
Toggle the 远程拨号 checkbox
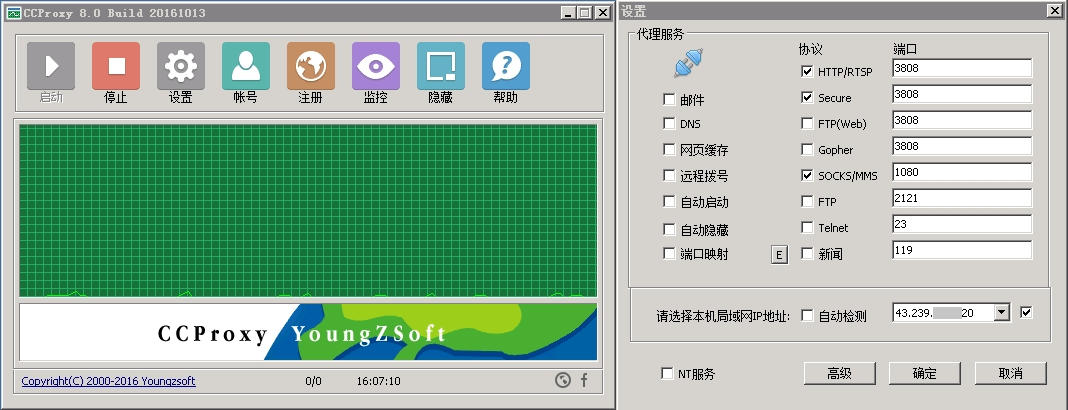(x=669, y=176)
